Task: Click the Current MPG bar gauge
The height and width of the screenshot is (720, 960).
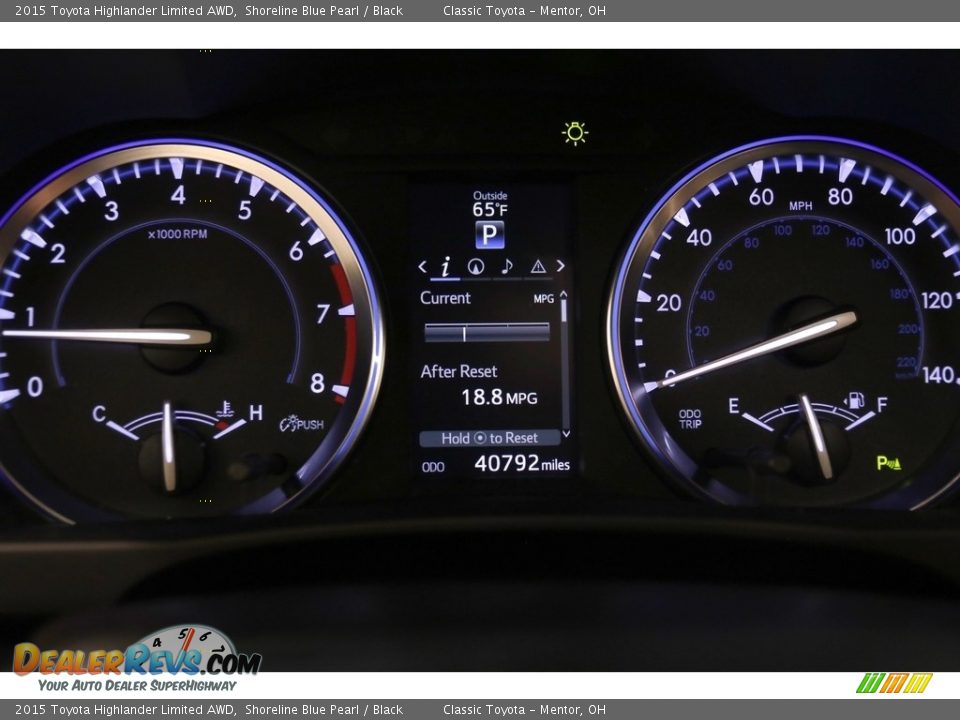Action: [487, 332]
